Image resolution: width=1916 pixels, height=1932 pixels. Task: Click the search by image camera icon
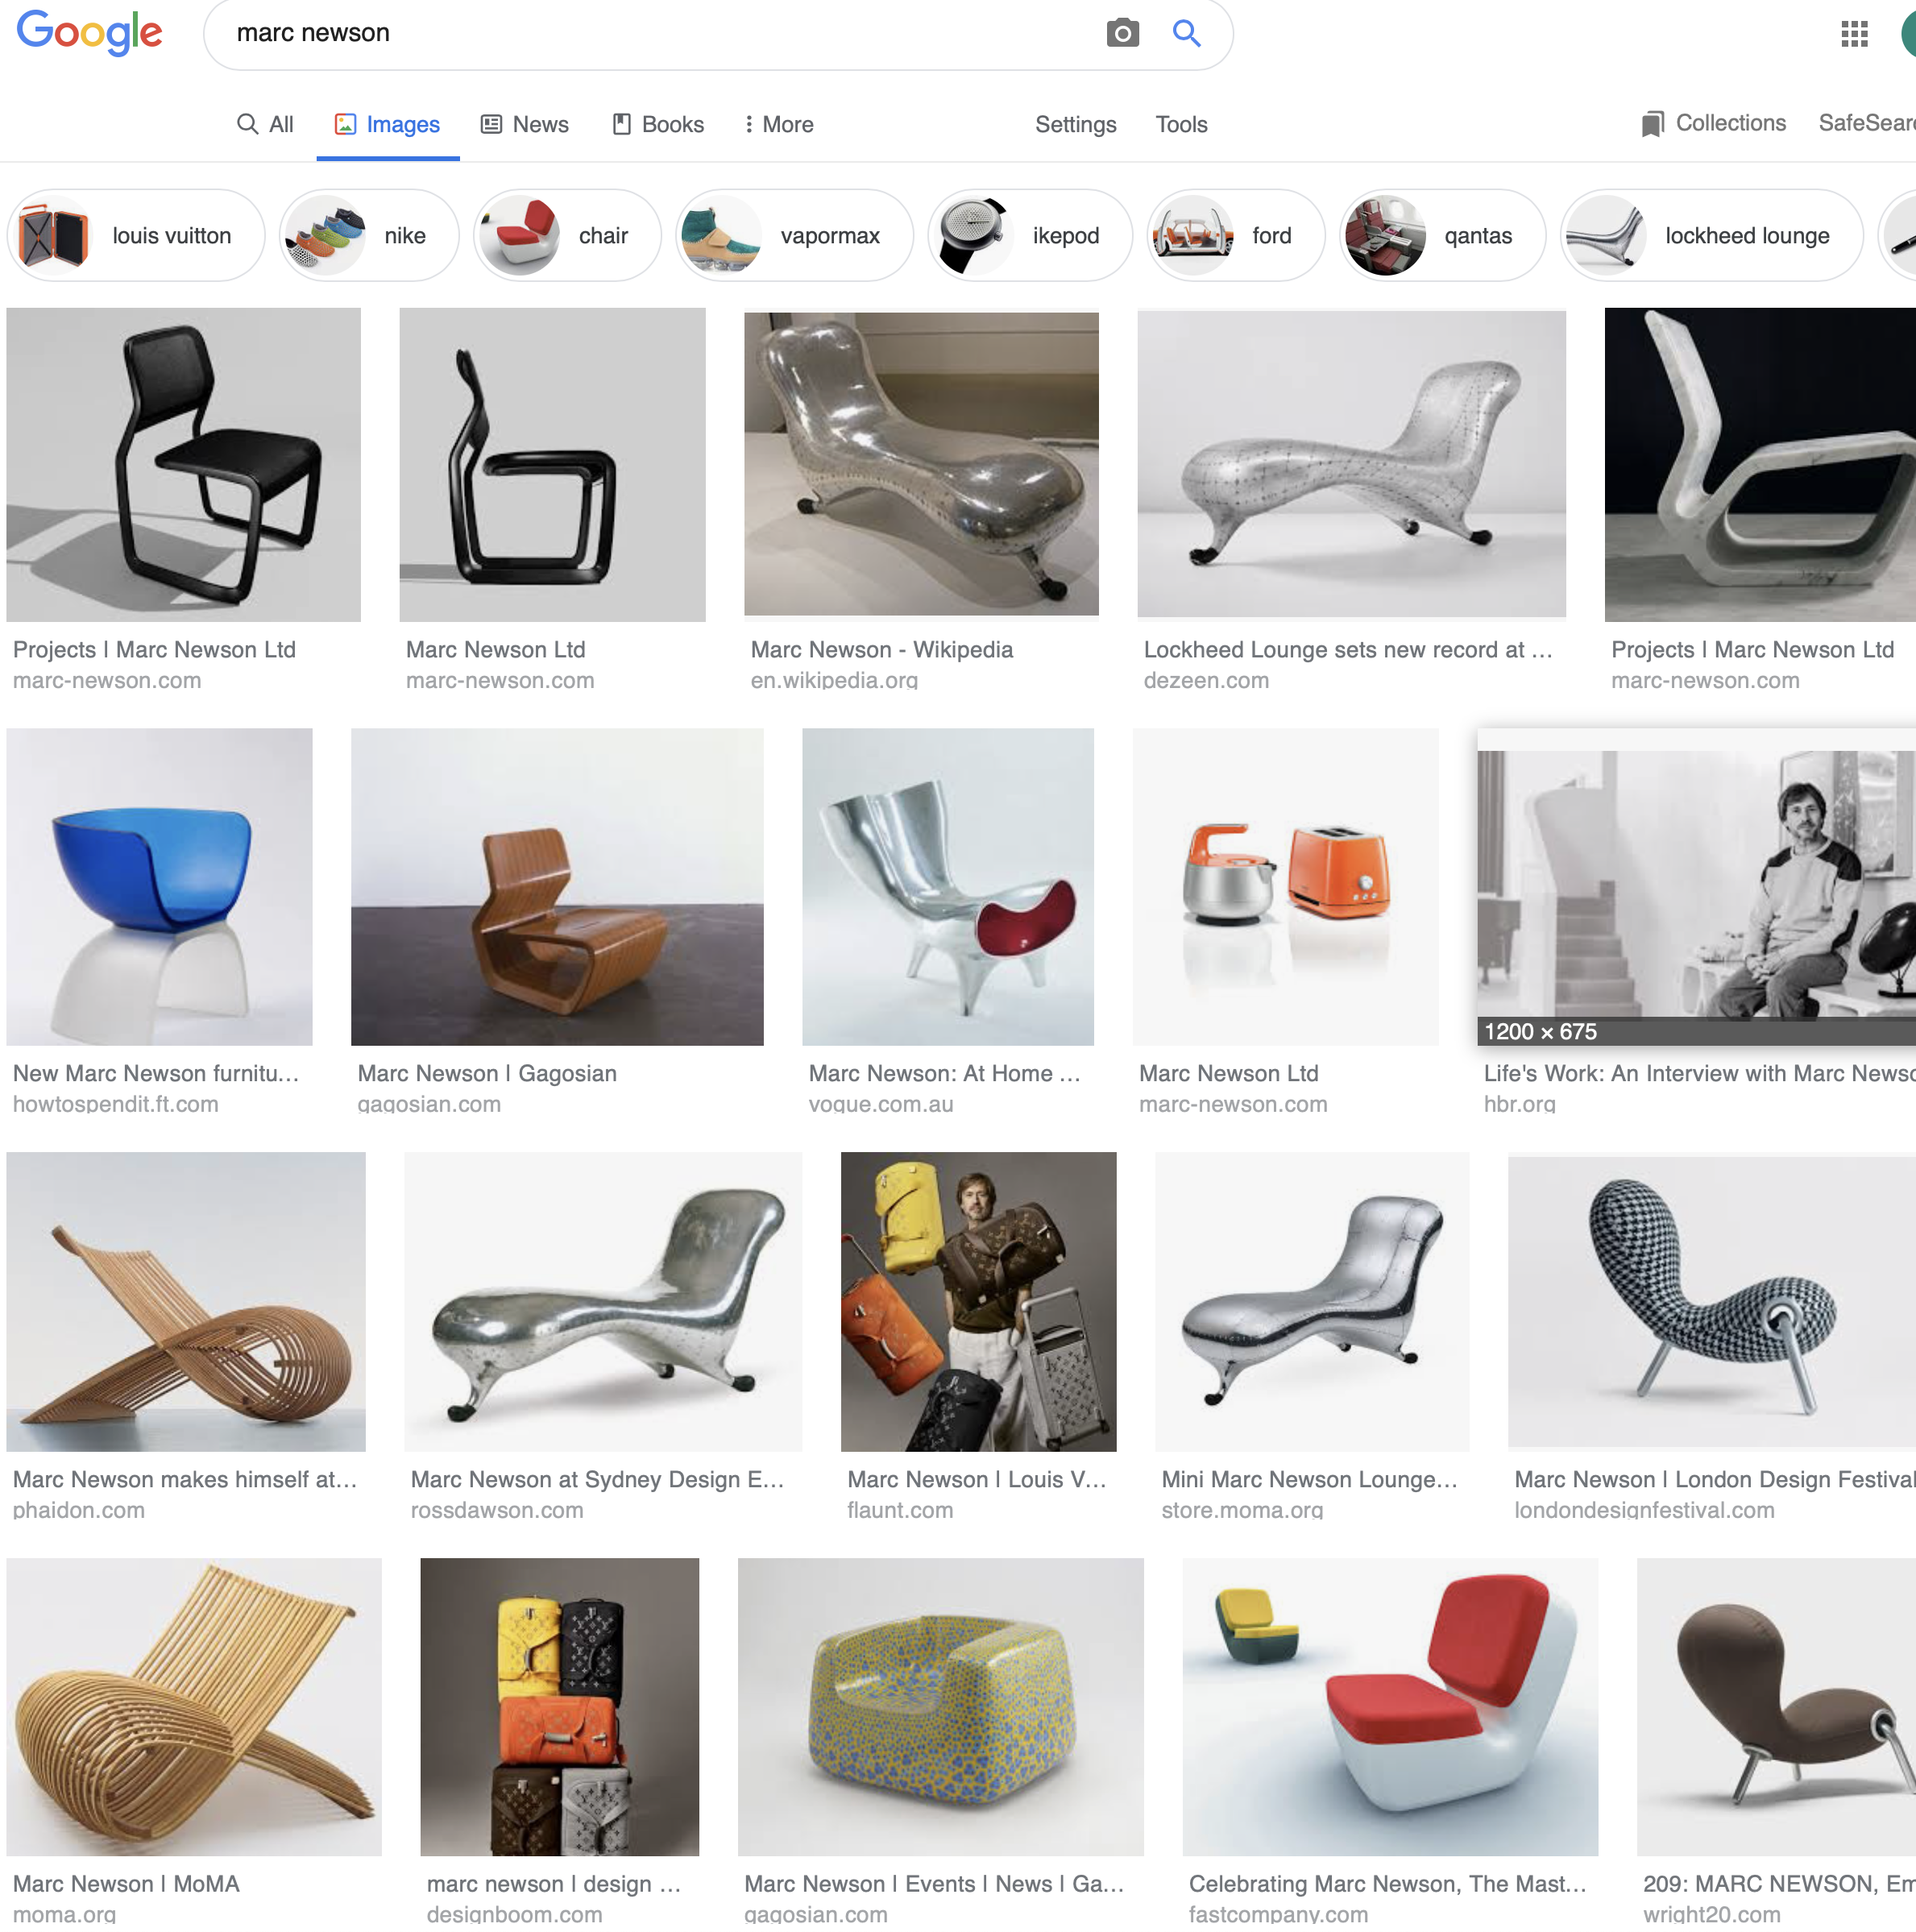(x=1122, y=33)
